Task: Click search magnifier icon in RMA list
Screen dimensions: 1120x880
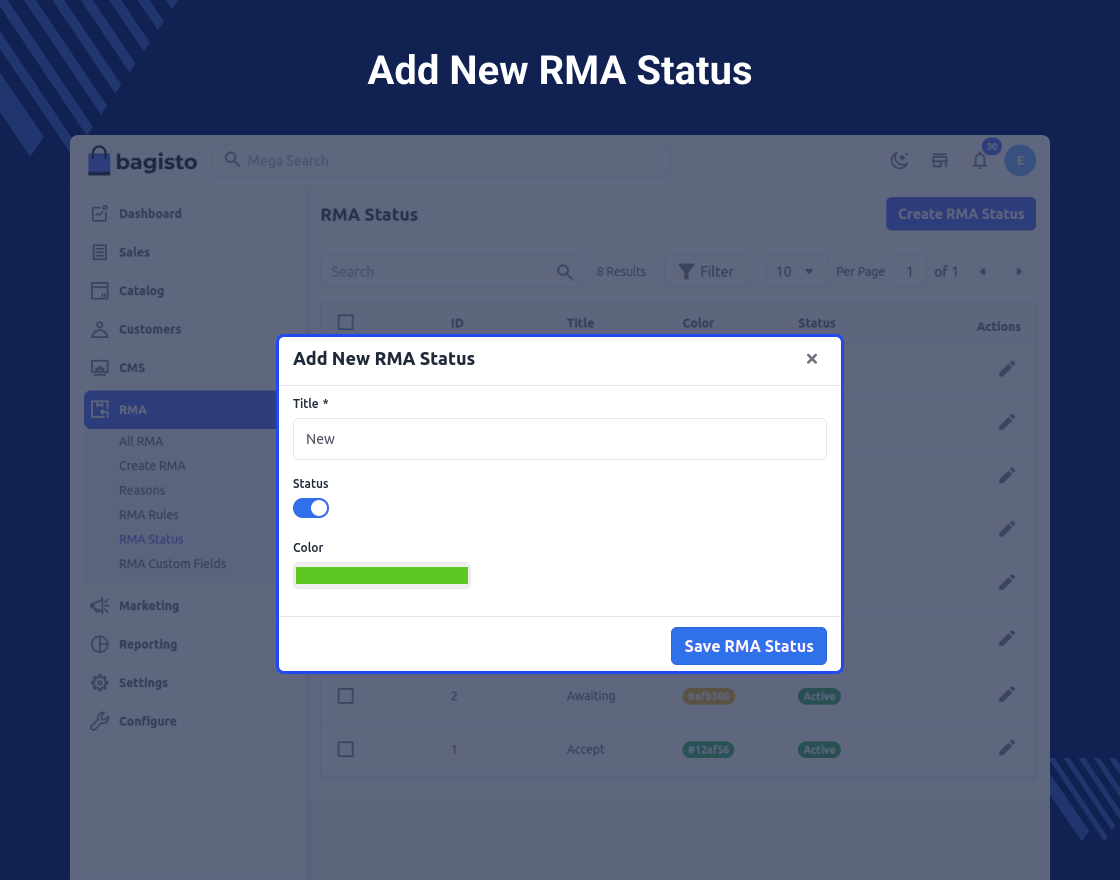Action: (565, 272)
